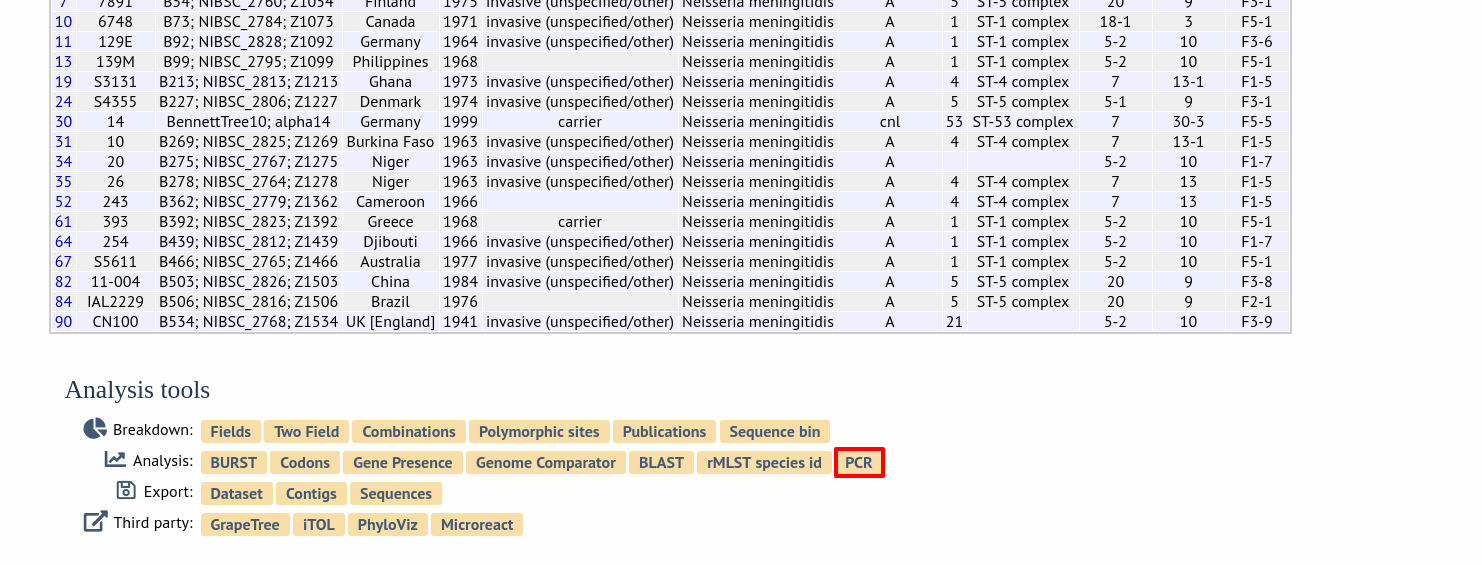Click the BennettTree10; alpha14 aliases cell
Screen dimensions: 1482x565
coord(249,122)
